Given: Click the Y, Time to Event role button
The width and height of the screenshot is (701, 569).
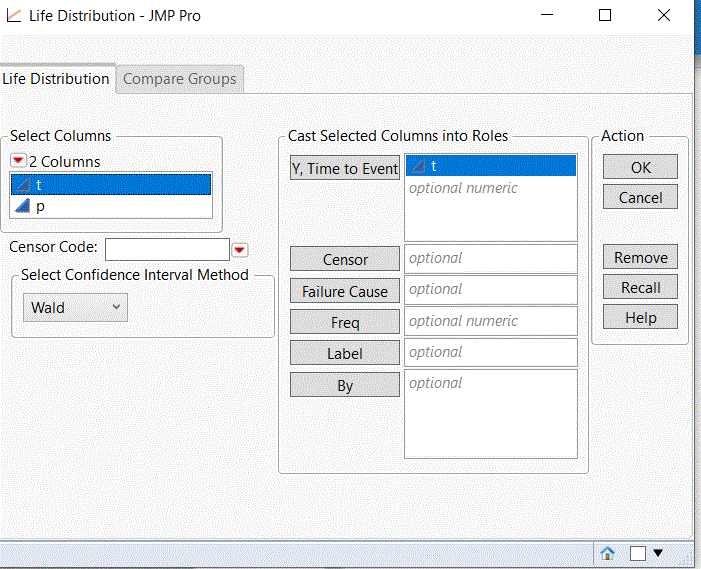Looking at the screenshot, I should tap(345, 168).
